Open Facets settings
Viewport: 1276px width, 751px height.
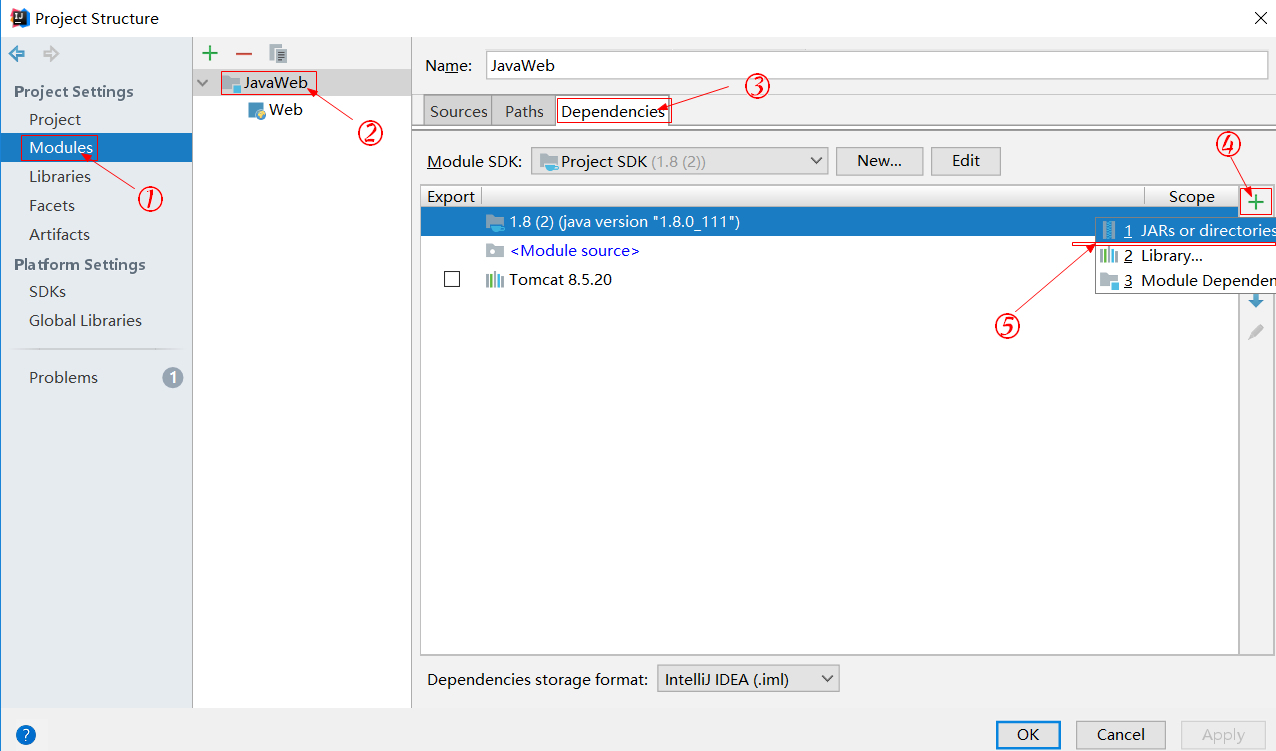[x=52, y=205]
